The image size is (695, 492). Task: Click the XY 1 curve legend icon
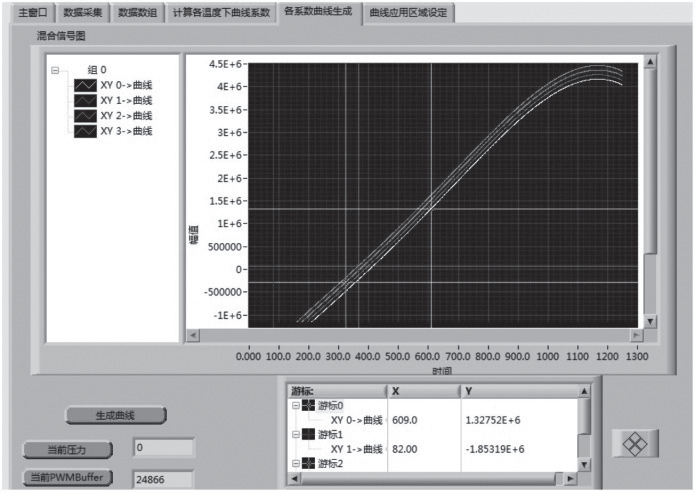(x=85, y=100)
